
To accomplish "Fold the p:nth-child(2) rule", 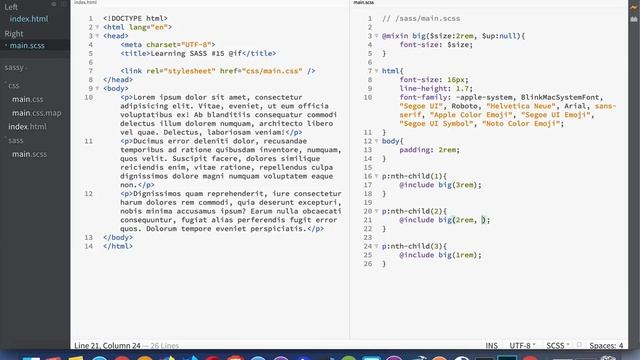I will click(x=376, y=211).
